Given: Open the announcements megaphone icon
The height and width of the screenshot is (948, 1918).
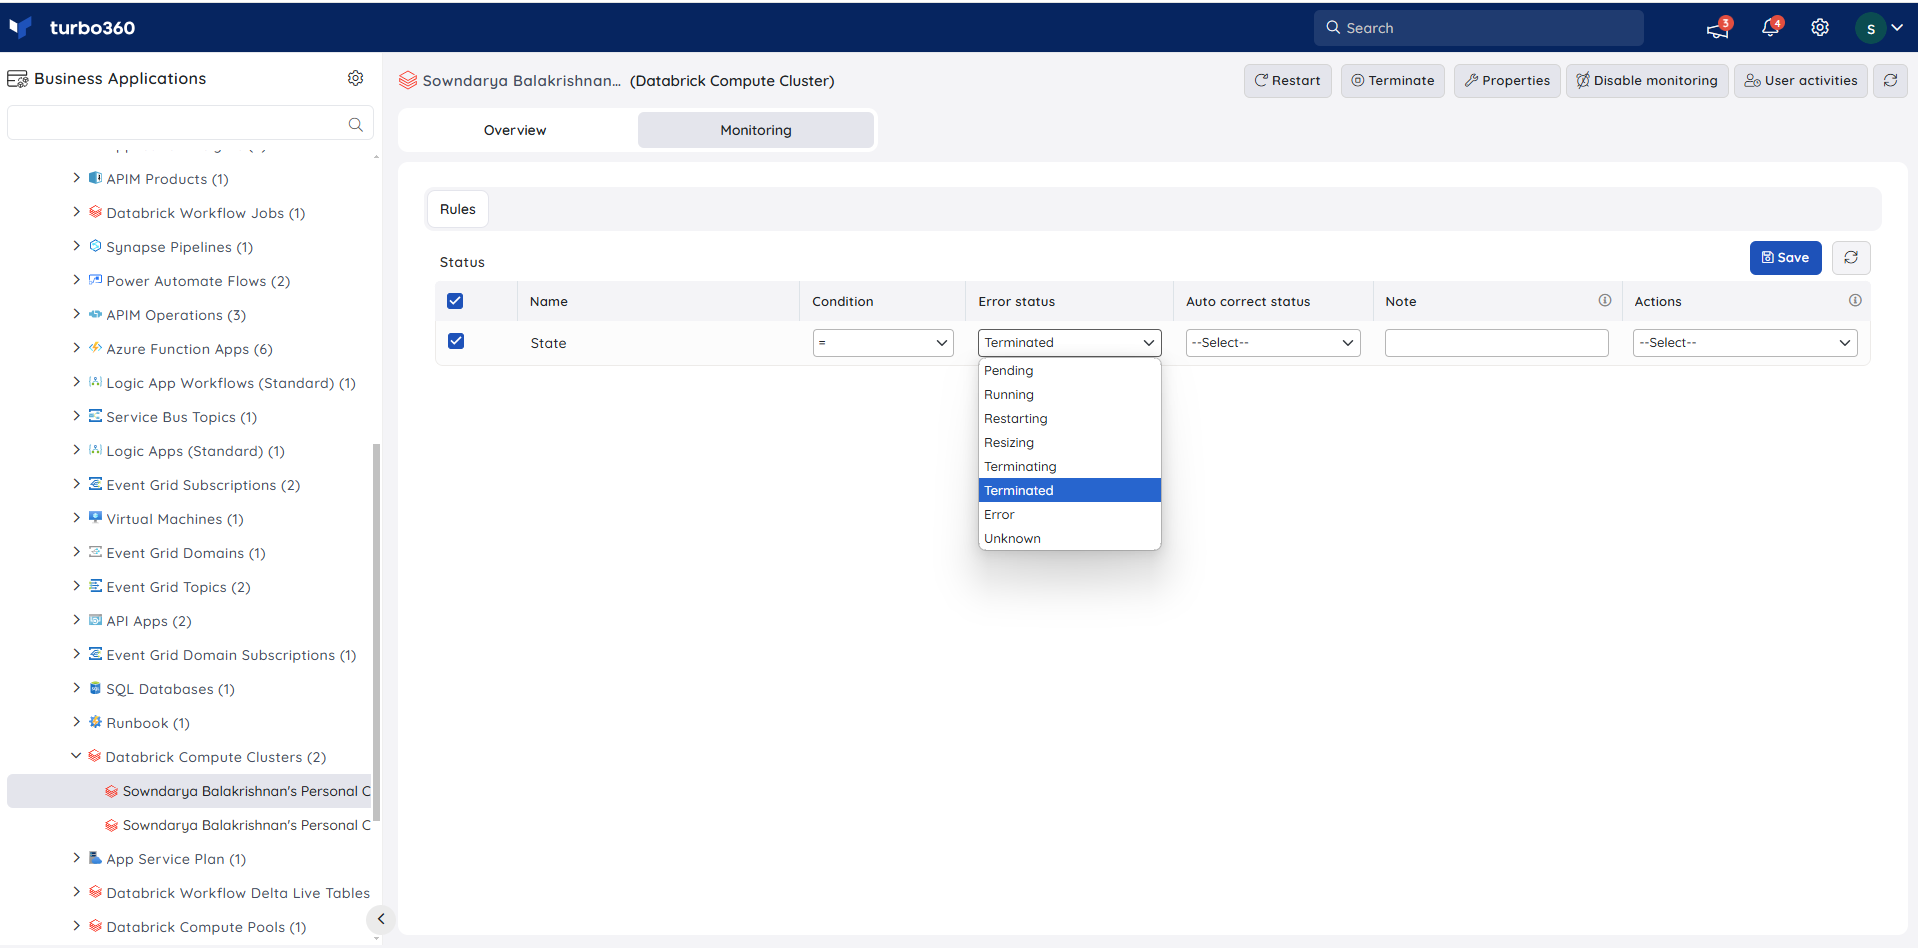Looking at the screenshot, I should 1717,29.
